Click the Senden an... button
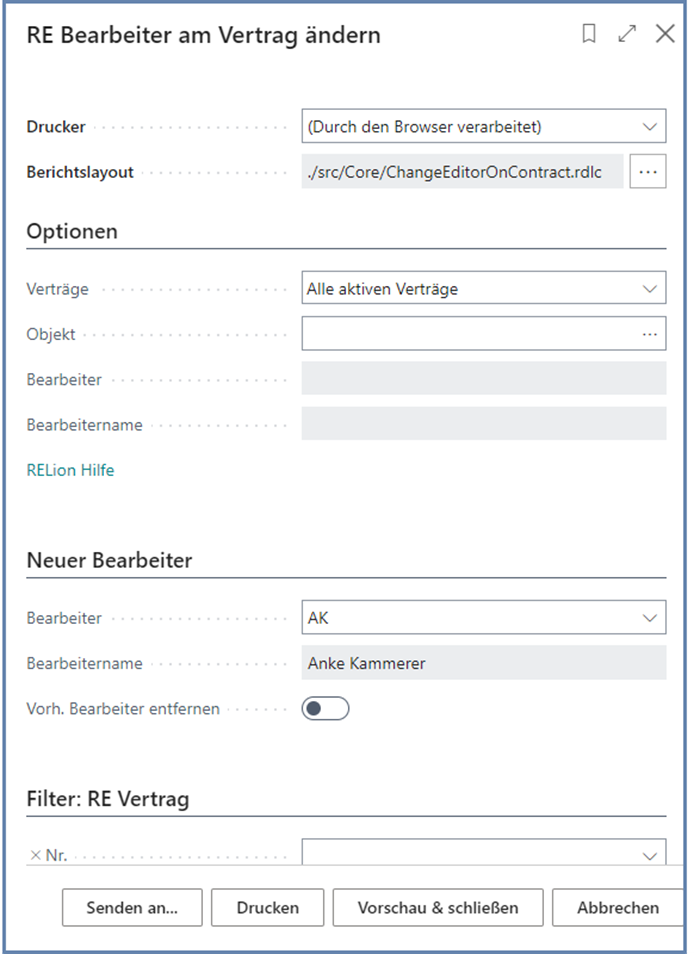The width and height of the screenshot is (694, 954). 132,907
